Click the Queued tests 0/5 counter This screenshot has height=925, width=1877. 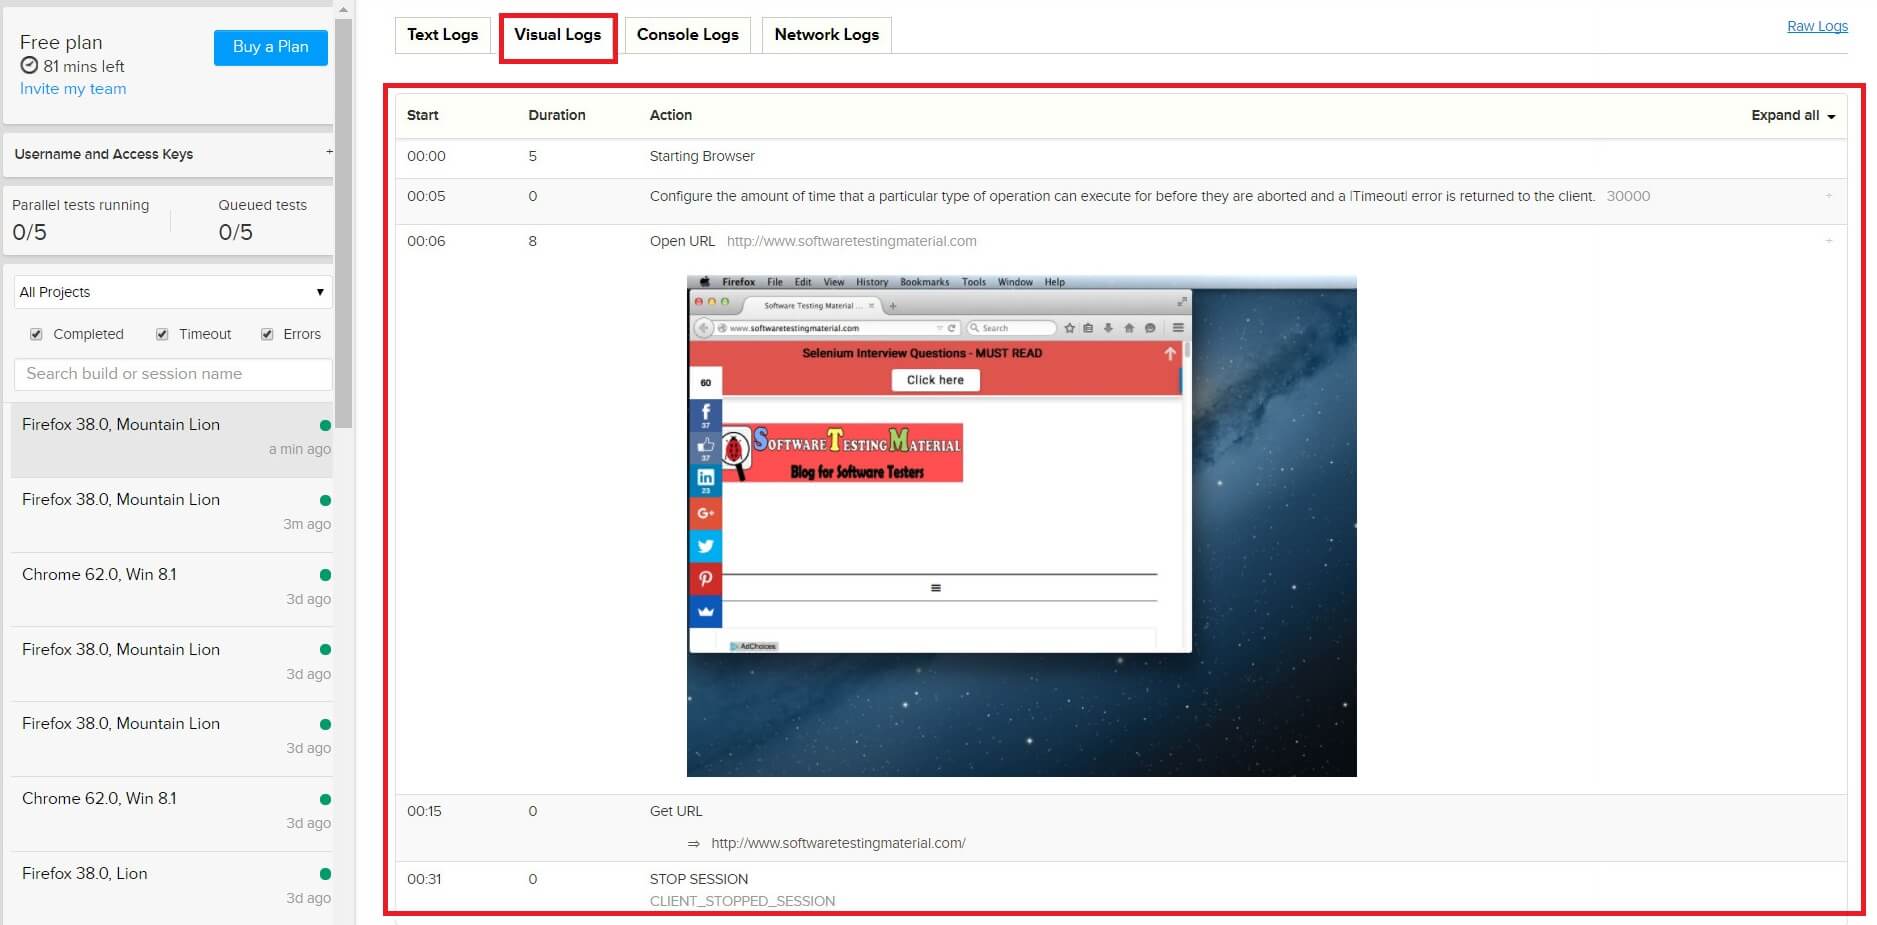tap(236, 232)
